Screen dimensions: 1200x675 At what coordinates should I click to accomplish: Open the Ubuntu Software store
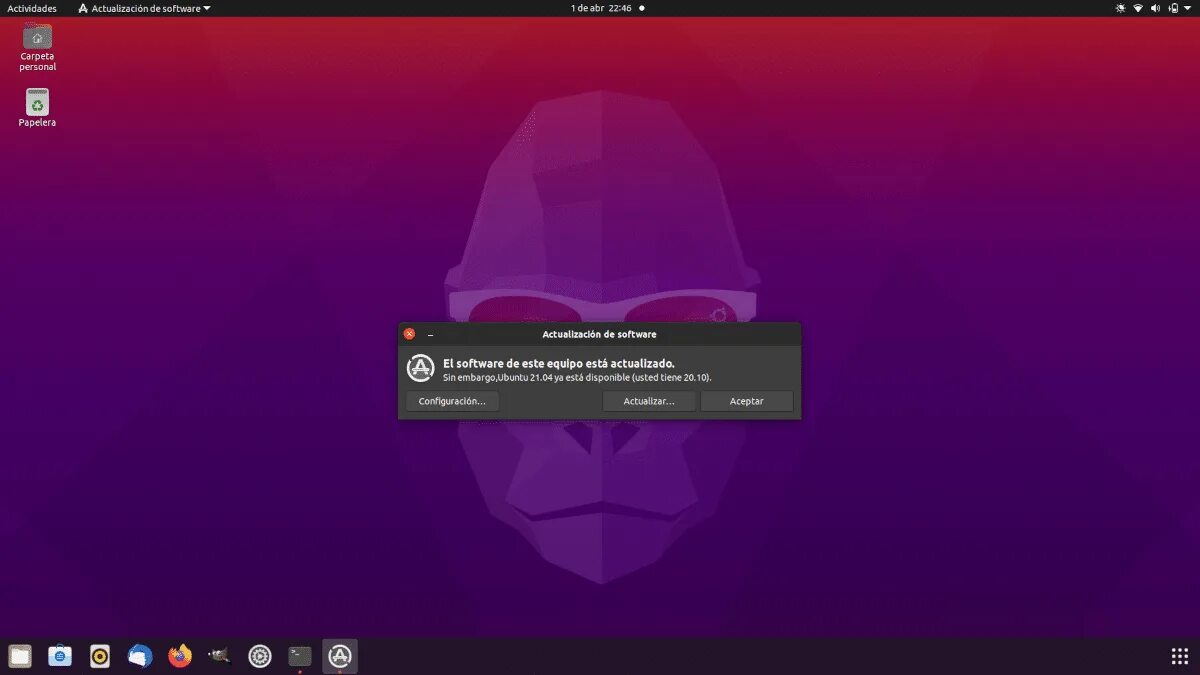click(x=59, y=656)
